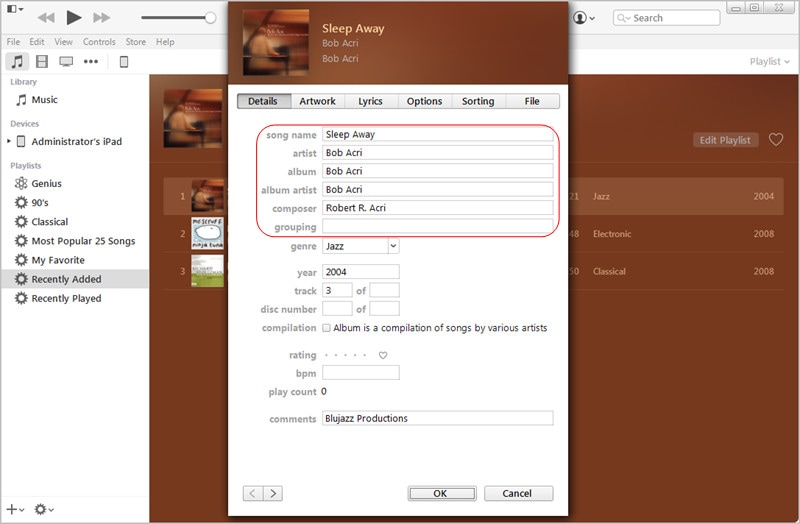Open the gear settings menu at sidebar bottom
This screenshot has height=524, width=800.
44,509
